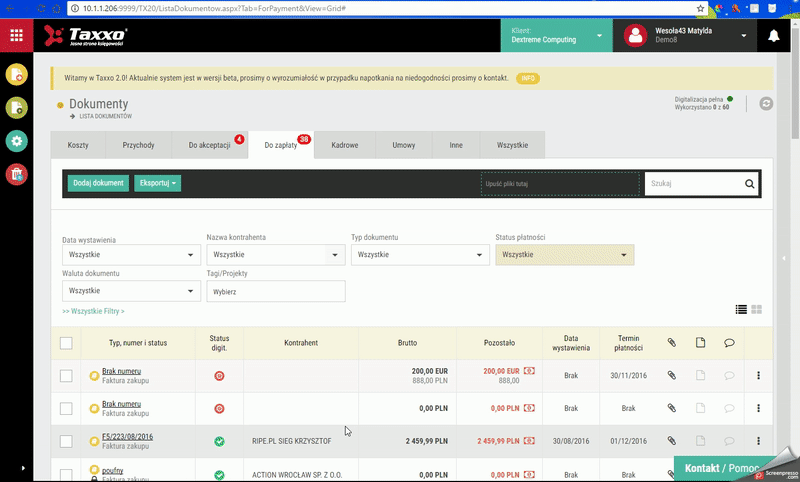Screen dimensions: 800x482
Task: Click attachment paperclip for FS/223/08/2016 row
Action: 671,441
